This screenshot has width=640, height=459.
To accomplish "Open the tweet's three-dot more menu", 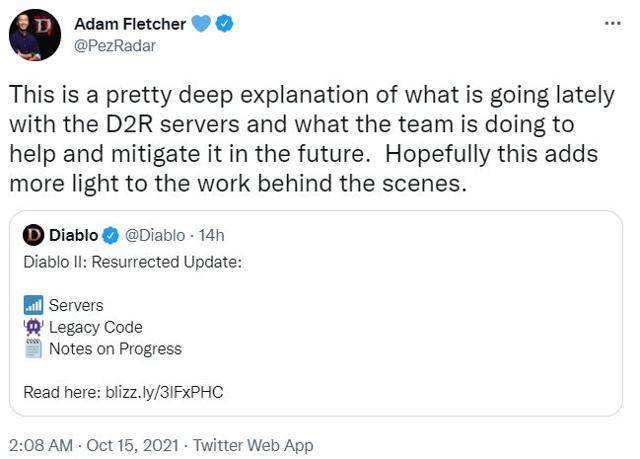I will tap(613, 23).
